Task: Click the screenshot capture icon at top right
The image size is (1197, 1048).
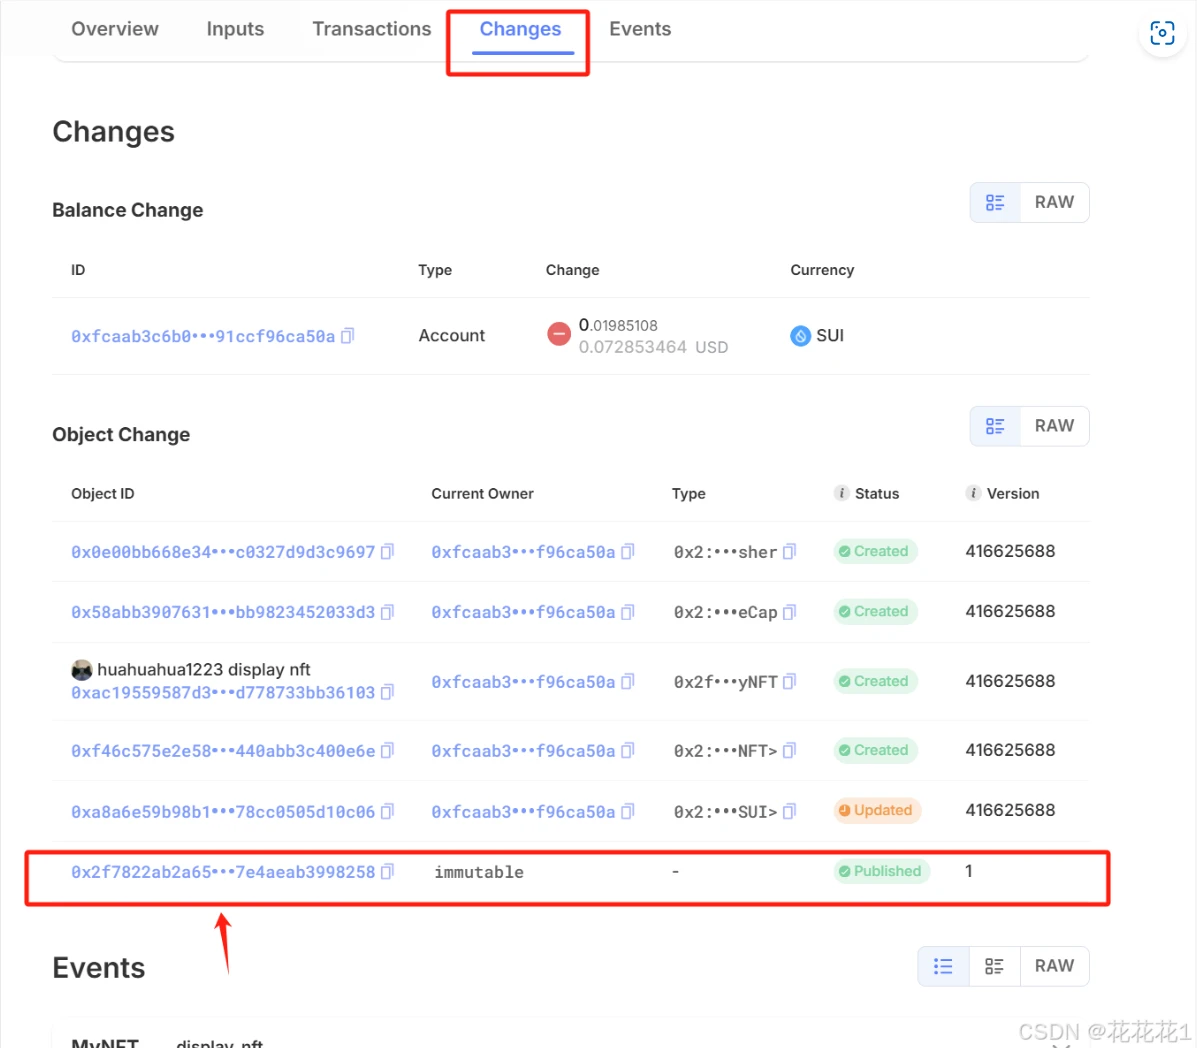Action: click(1162, 33)
